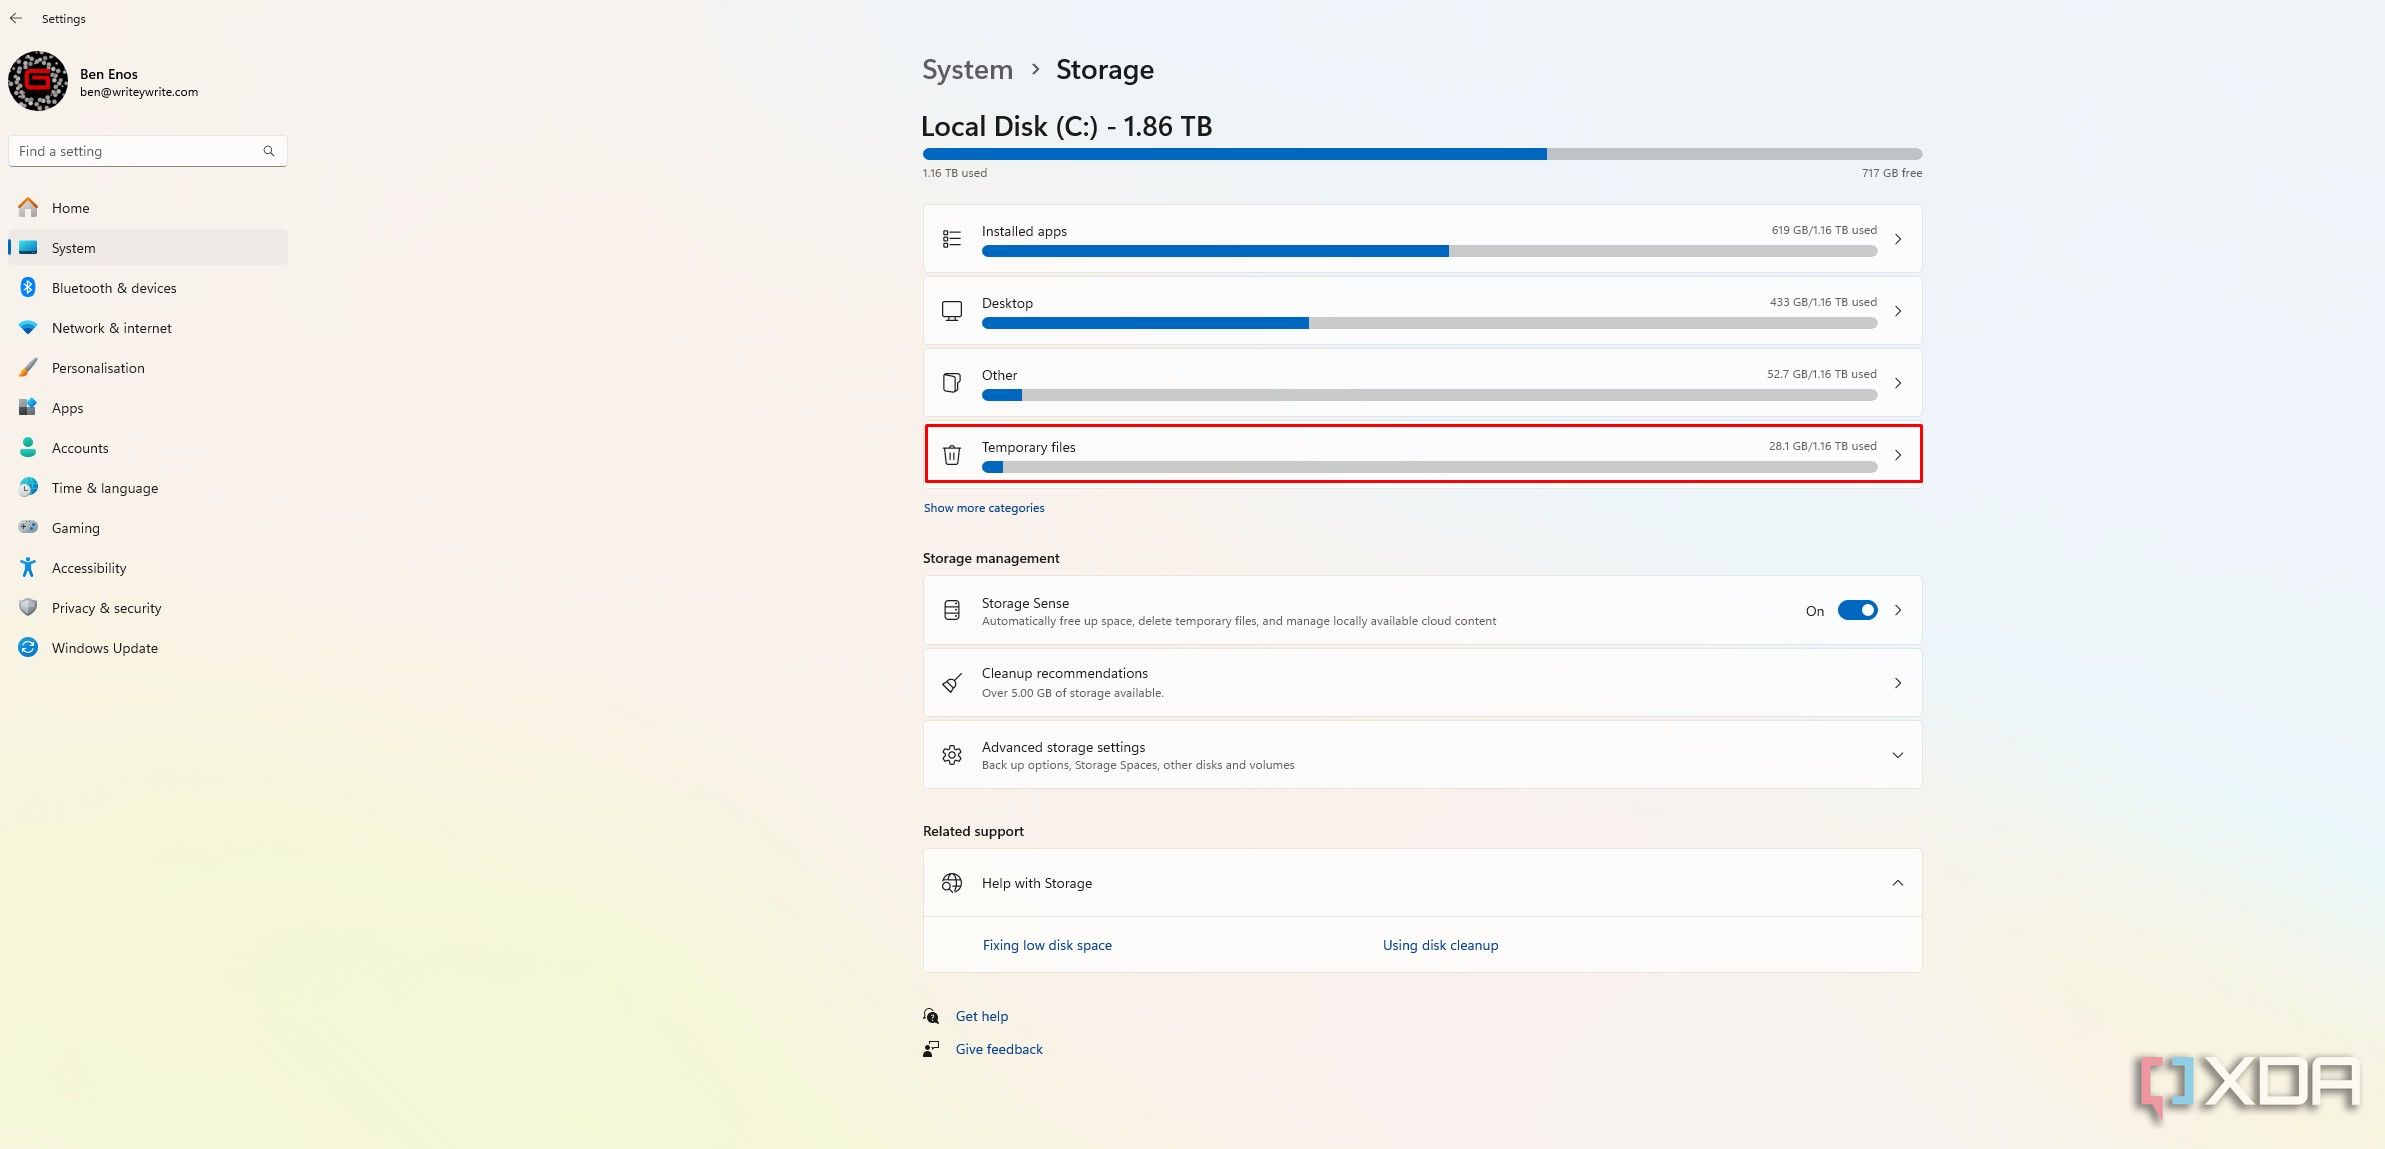Click the Storage Sense settings icon
2385x1149 pixels.
[951, 610]
